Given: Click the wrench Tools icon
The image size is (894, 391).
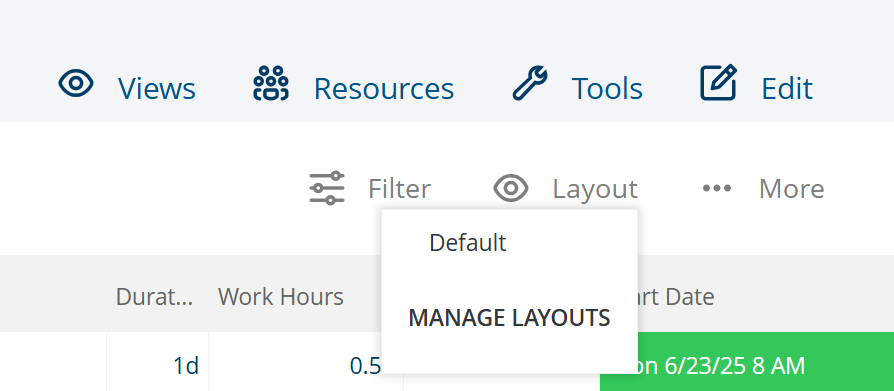Looking at the screenshot, I should click(x=530, y=83).
